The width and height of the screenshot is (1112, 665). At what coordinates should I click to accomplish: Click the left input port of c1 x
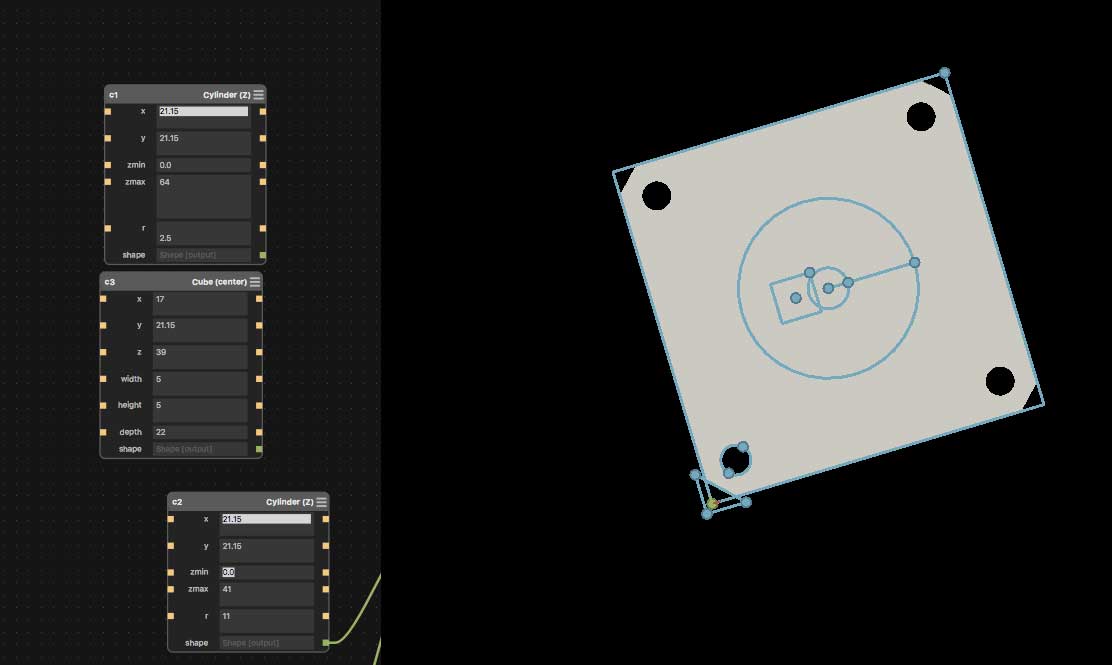tap(108, 111)
